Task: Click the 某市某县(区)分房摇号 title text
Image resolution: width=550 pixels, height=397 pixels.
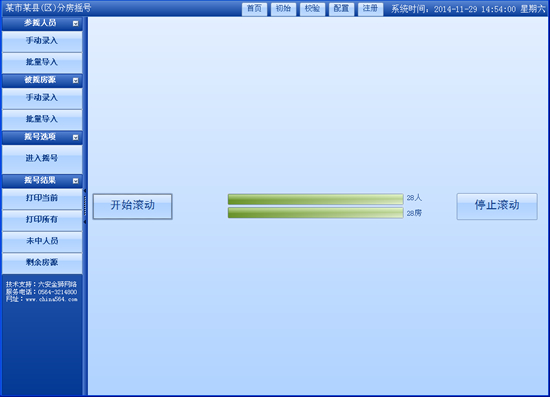Action: 48,8
